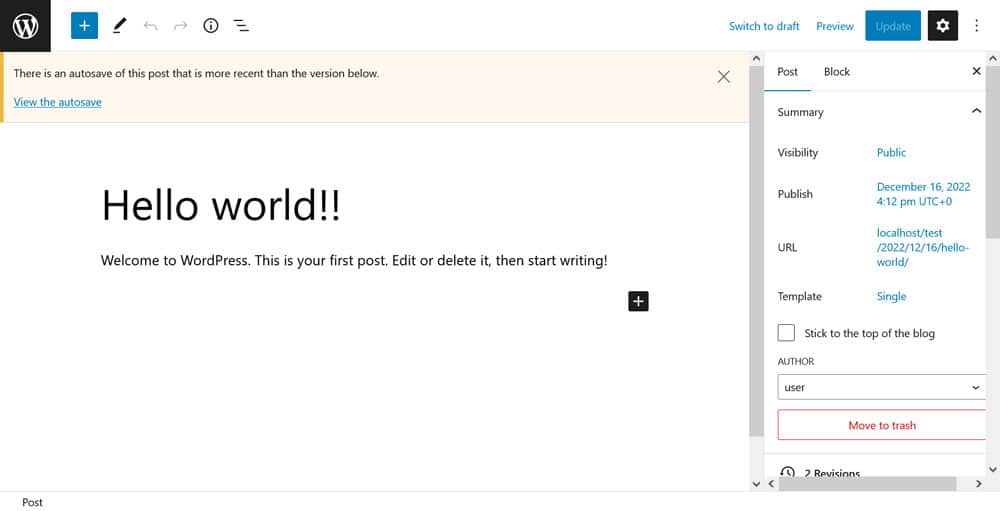Collapse the Summary panel
1000x511 pixels.
[x=976, y=112]
